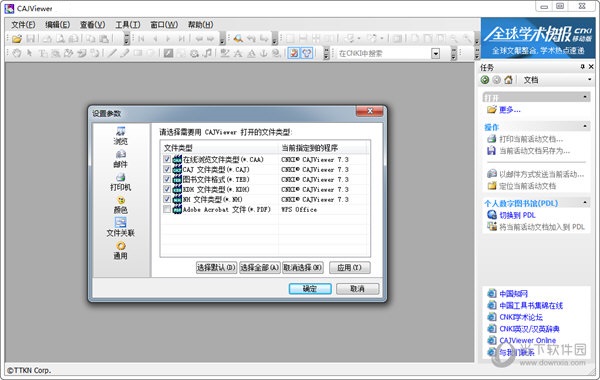Screen dimensions: 600x380
Task: Click the next page arrow icon
Action: (x=168, y=39)
